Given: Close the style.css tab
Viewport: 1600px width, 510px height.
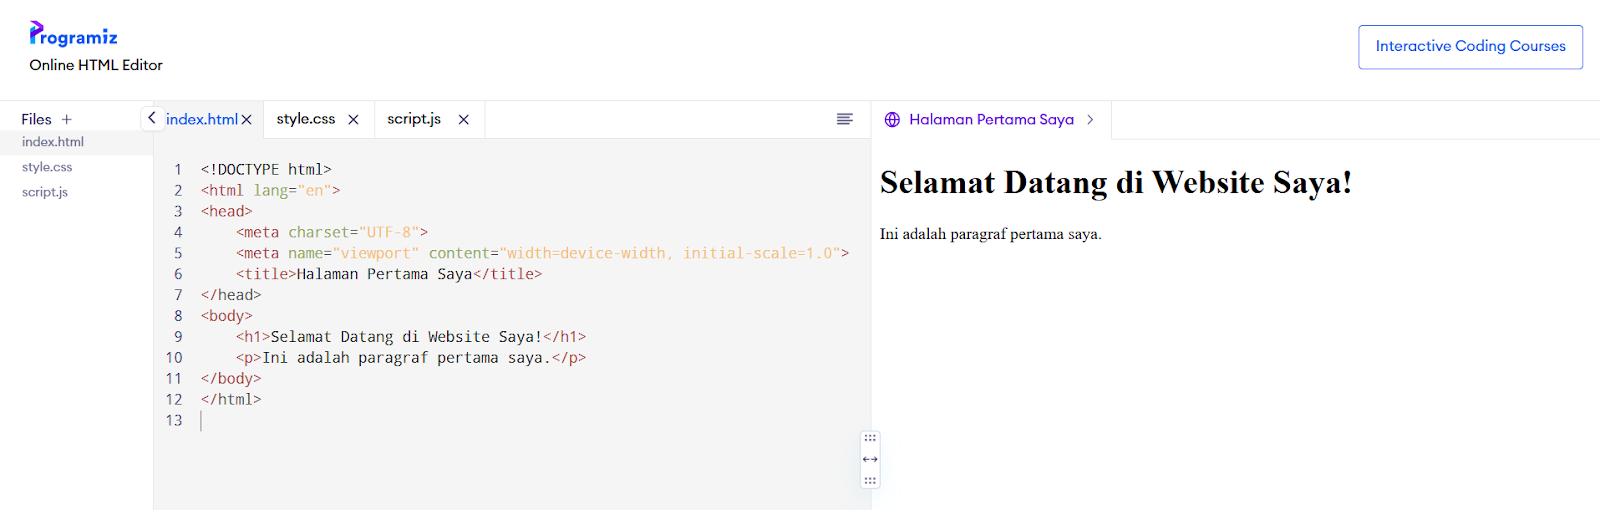Looking at the screenshot, I should point(353,119).
